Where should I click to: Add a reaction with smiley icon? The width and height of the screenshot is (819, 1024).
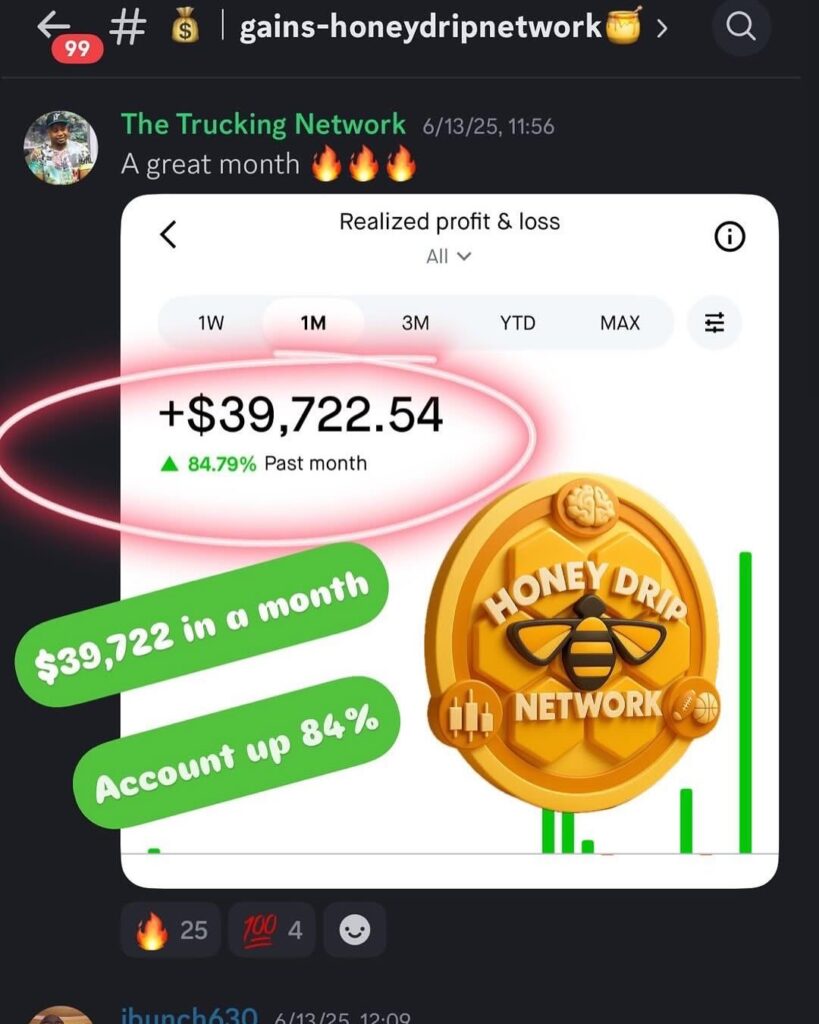(x=355, y=929)
